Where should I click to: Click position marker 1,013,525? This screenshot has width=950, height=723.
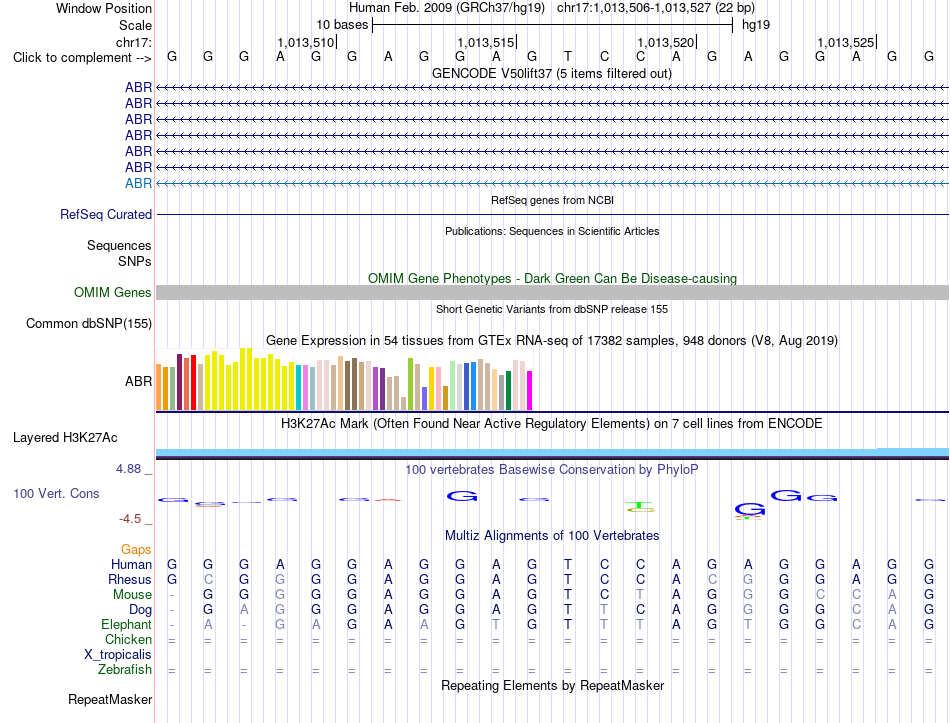tap(846, 42)
